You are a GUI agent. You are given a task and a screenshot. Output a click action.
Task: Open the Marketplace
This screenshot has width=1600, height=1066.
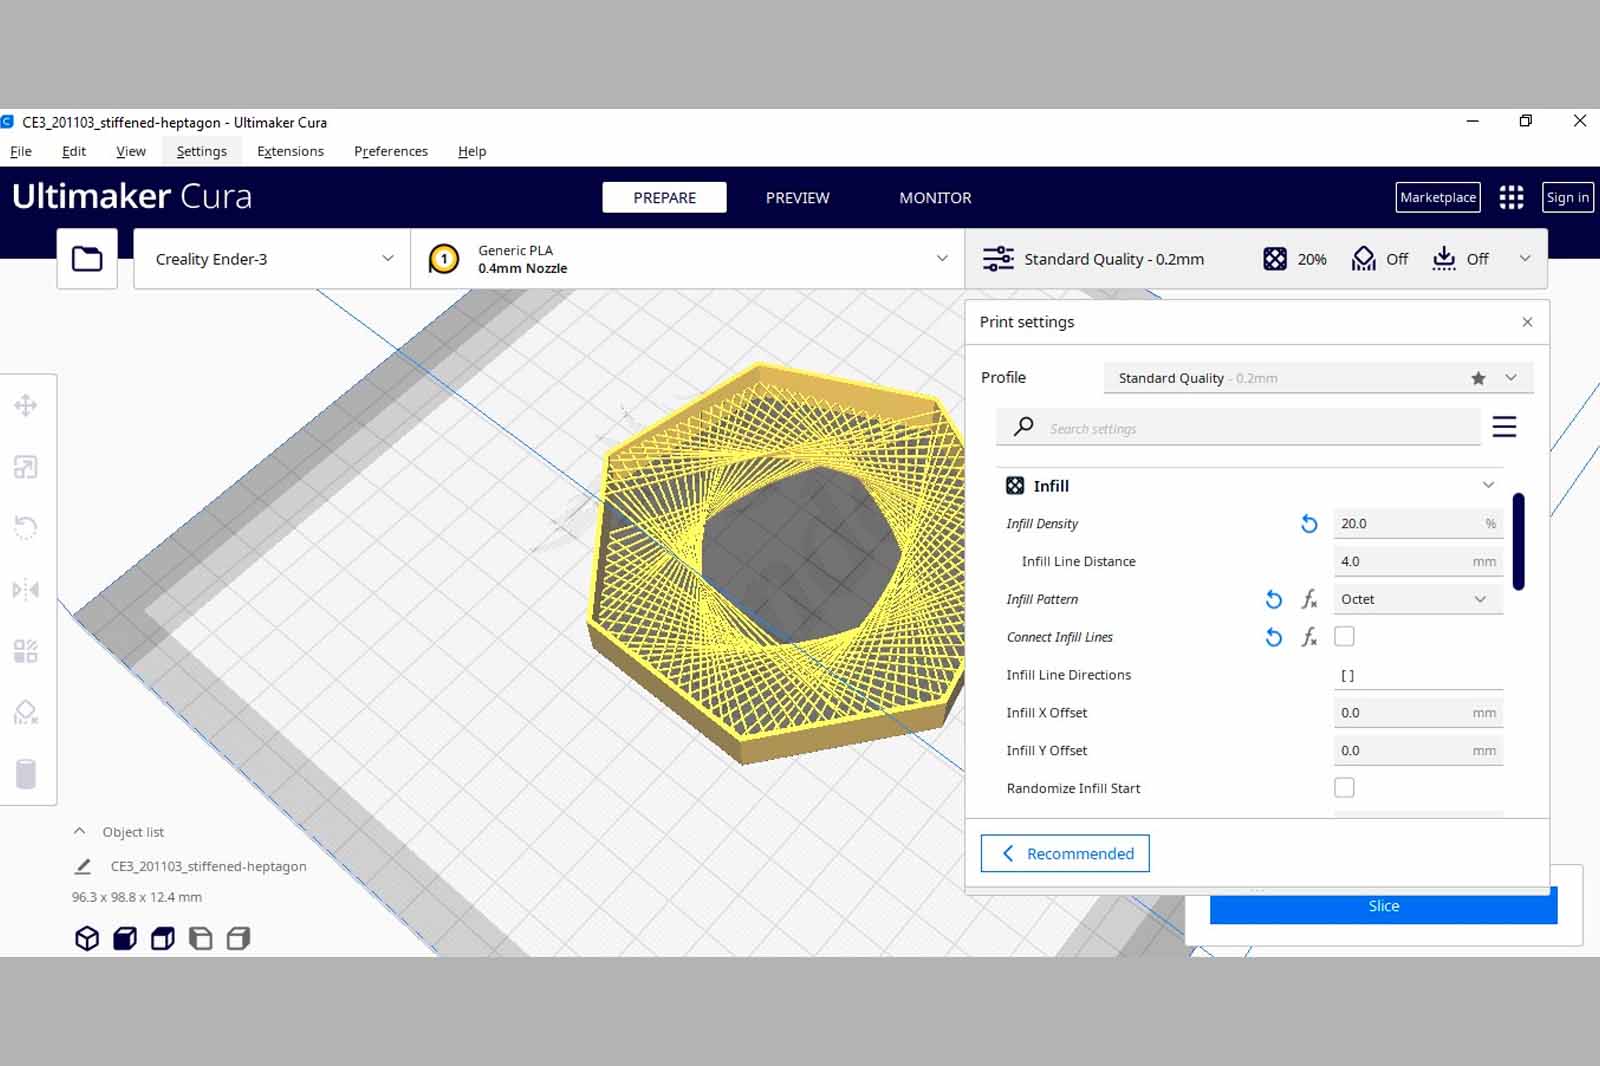[x=1438, y=197]
